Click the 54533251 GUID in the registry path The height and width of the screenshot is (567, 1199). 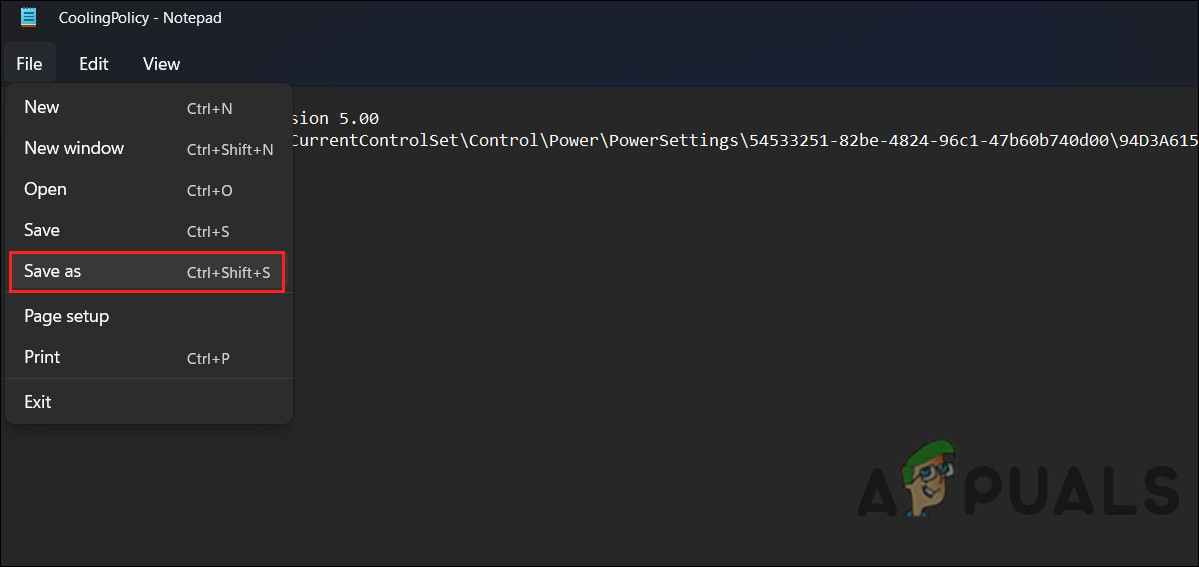click(x=780, y=141)
